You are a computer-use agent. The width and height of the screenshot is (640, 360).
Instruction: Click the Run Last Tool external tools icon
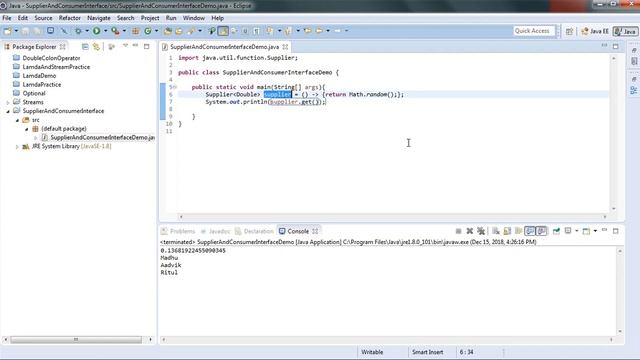click(x=116, y=31)
